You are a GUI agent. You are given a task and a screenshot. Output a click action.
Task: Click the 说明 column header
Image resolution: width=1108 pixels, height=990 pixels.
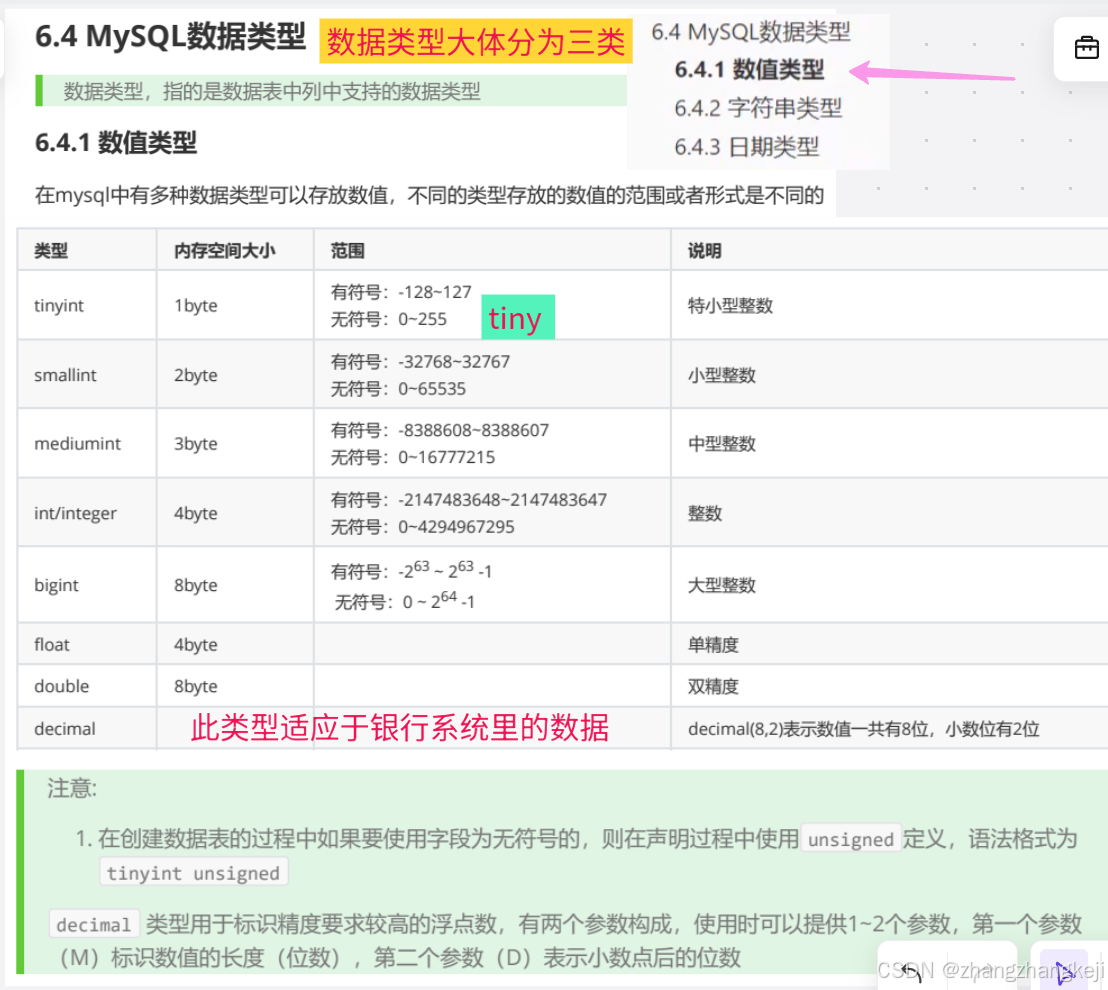coord(705,251)
